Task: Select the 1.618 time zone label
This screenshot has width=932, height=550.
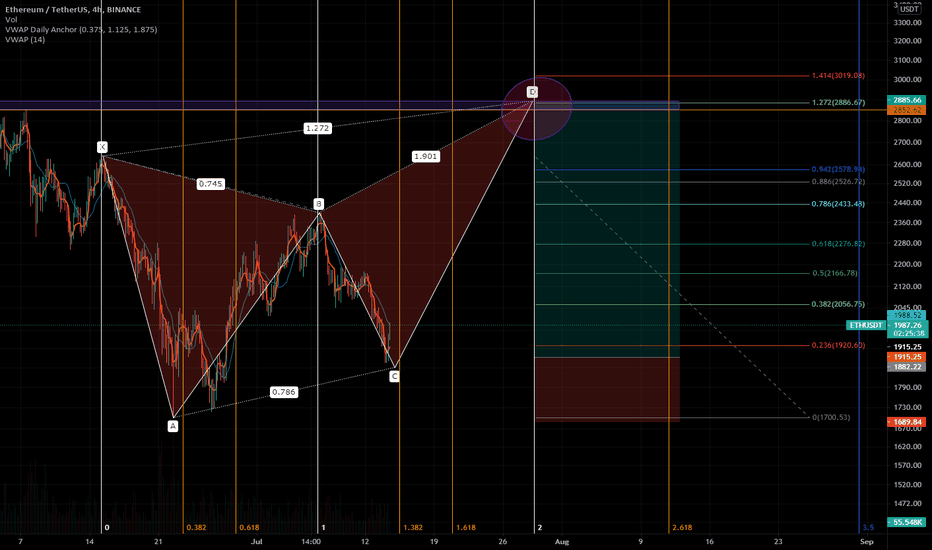Action: click(466, 527)
